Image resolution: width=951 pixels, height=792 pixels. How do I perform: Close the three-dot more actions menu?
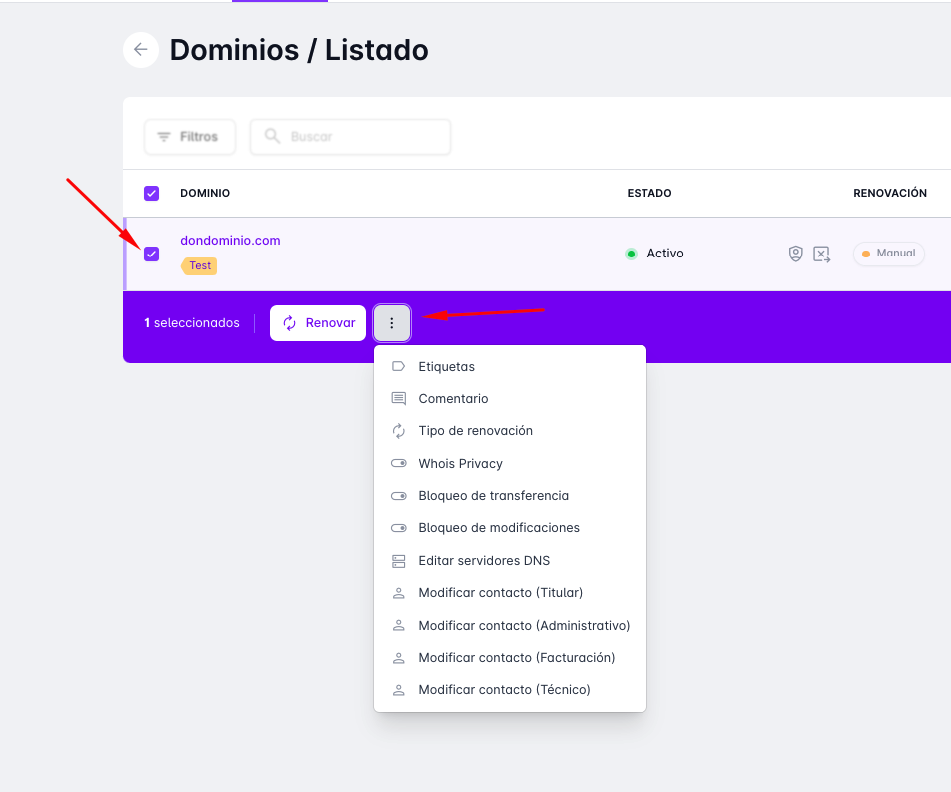[x=392, y=323]
